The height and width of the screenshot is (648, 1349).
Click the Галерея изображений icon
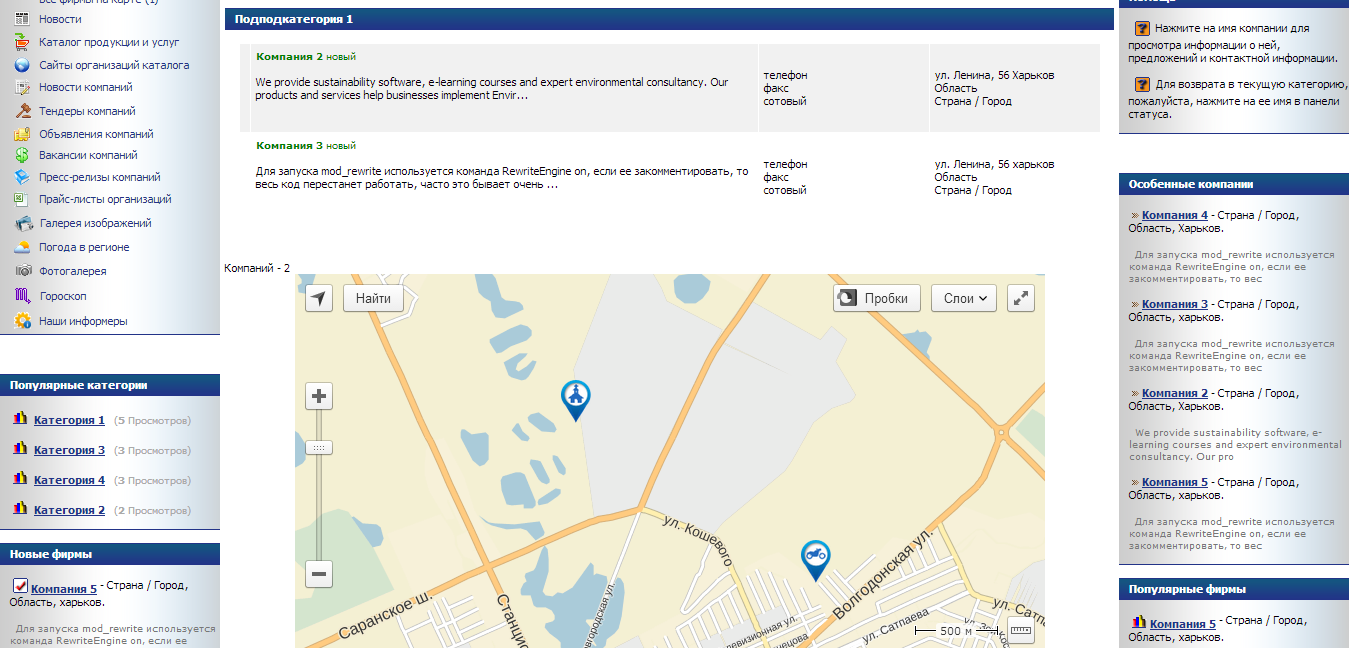[x=22, y=223]
